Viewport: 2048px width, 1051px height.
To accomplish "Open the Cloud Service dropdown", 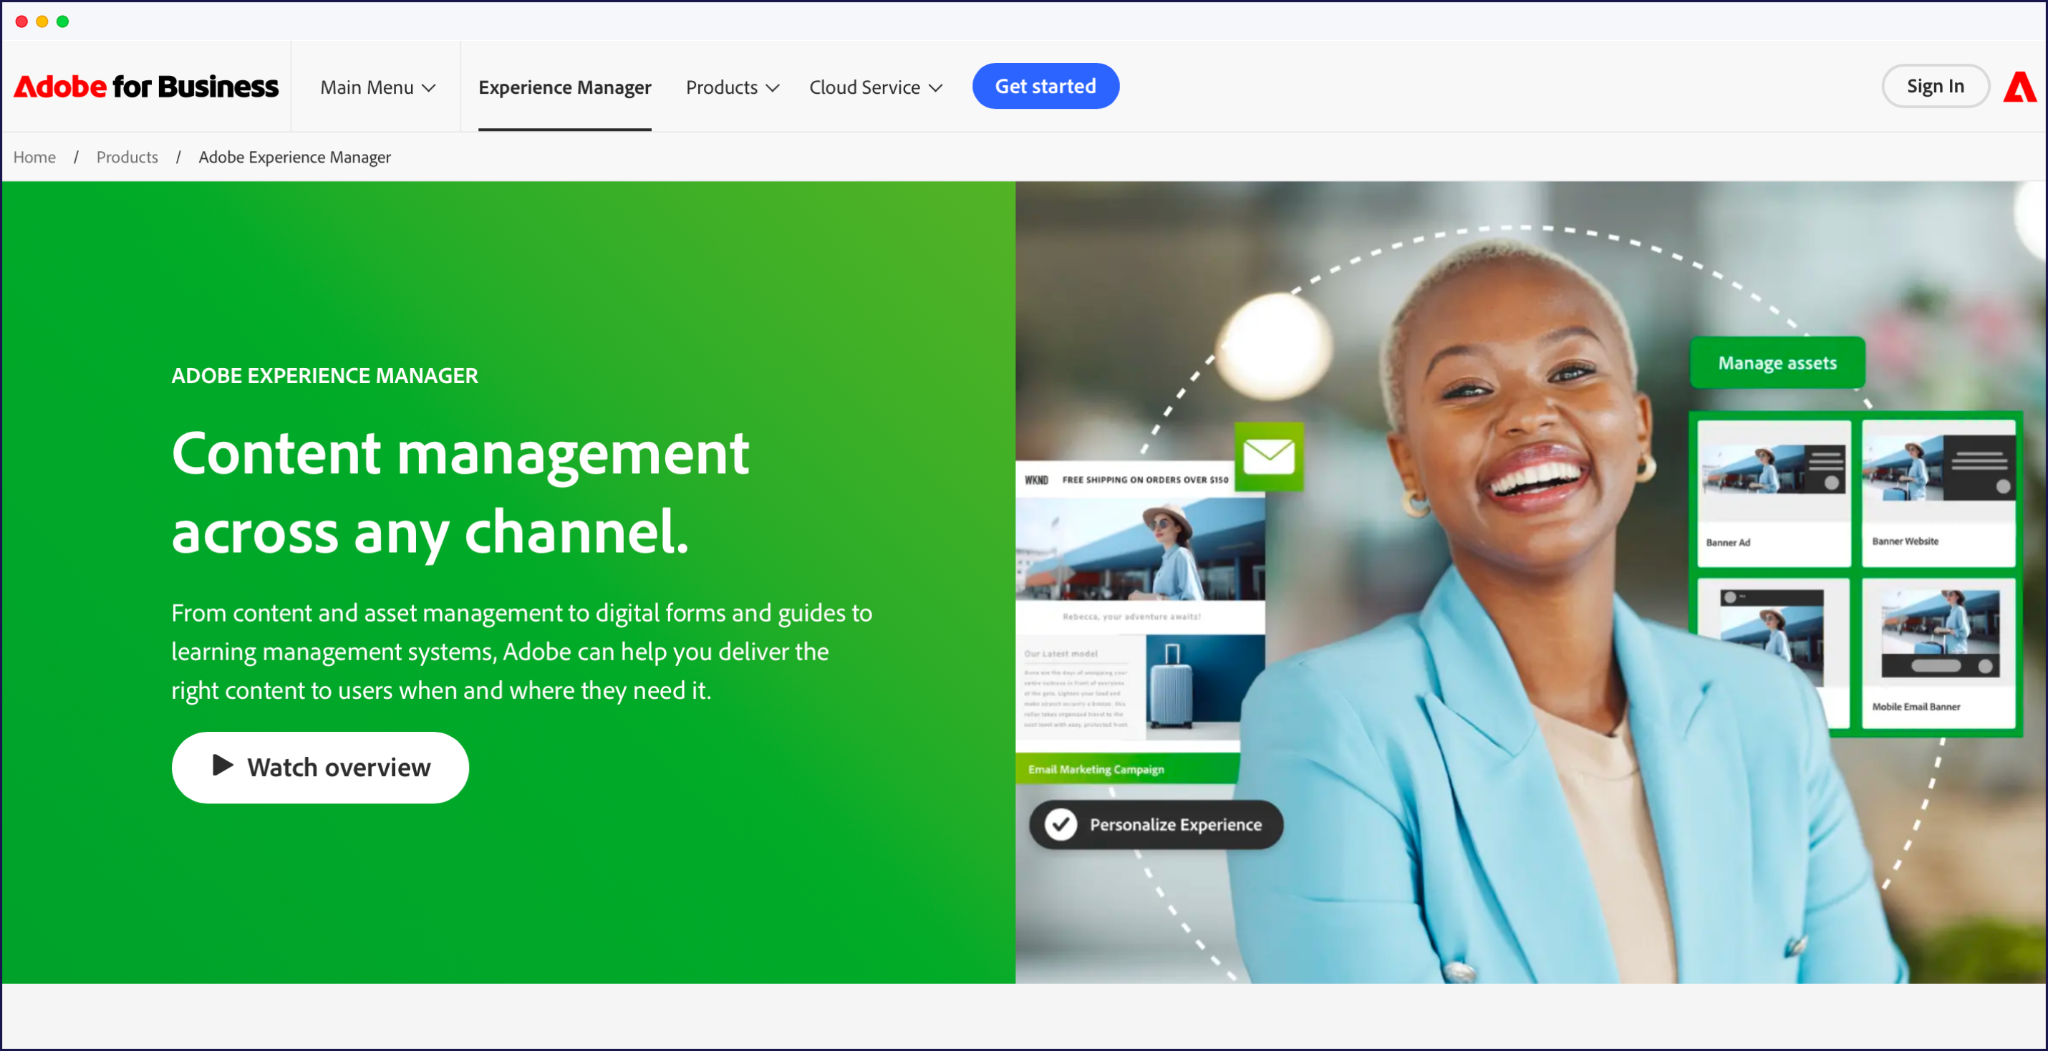I will (875, 87).
